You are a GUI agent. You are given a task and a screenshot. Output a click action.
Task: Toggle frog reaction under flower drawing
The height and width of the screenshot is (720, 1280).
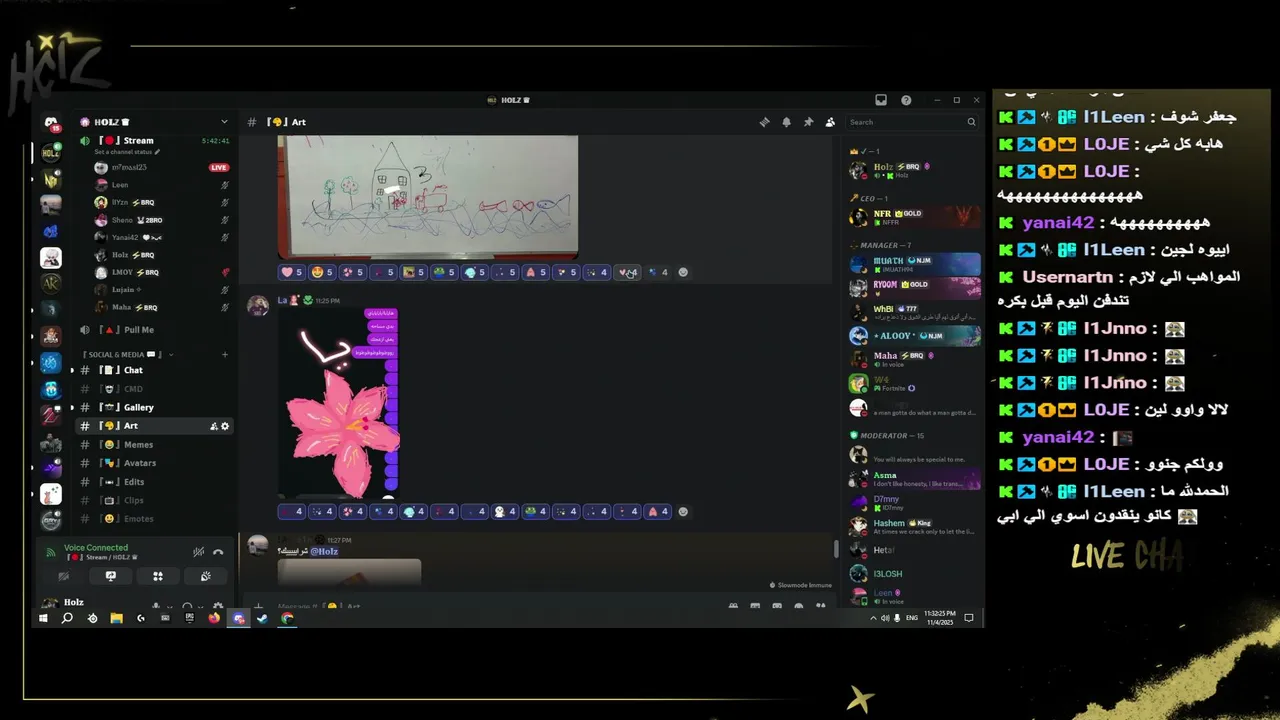[x=536, y=511]
